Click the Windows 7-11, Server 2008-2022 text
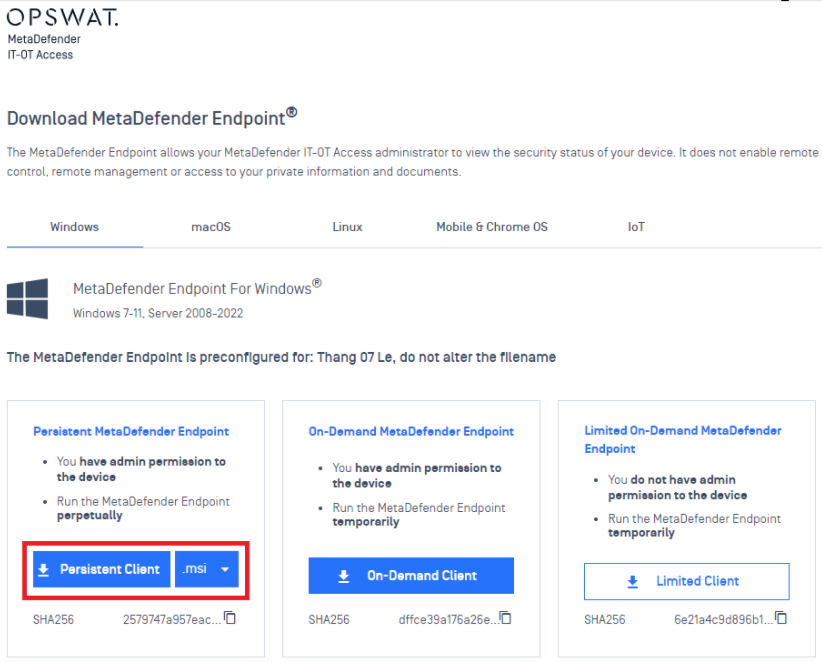Screen dimensions: 822x662 [158, 313]
